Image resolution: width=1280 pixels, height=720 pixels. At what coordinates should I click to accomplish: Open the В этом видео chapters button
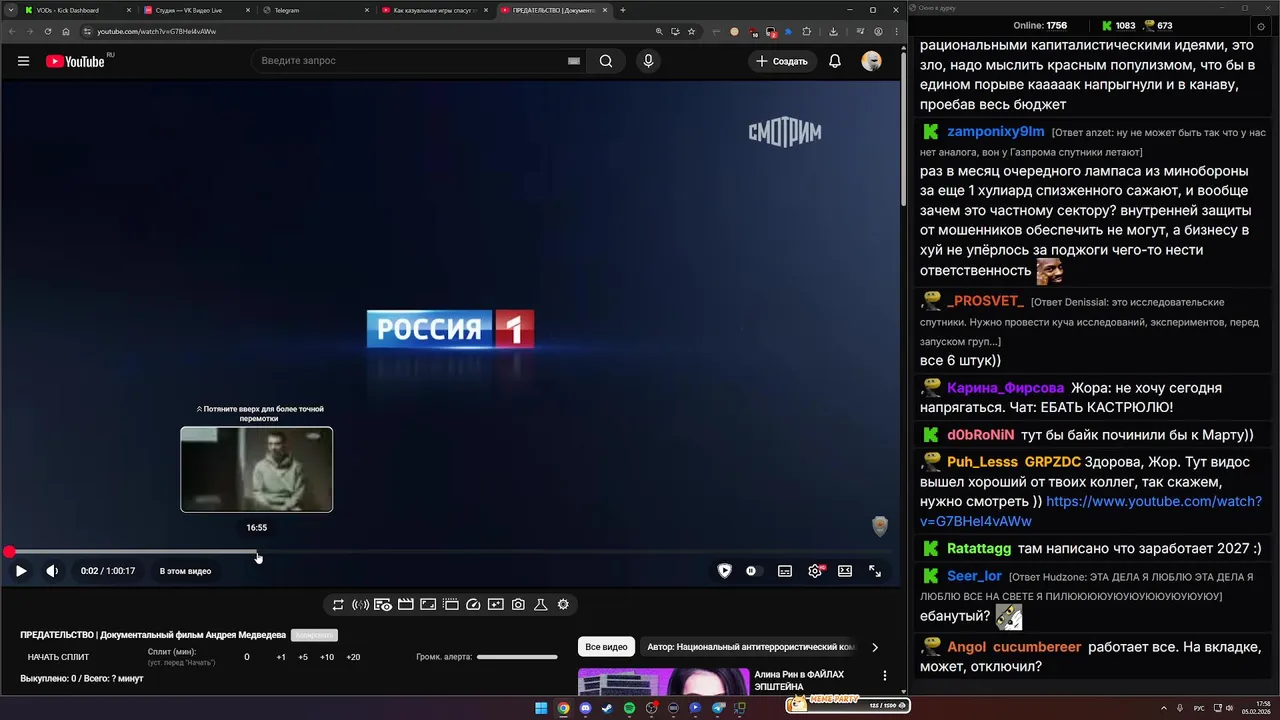pyautogui.click(x=185, y=571)
